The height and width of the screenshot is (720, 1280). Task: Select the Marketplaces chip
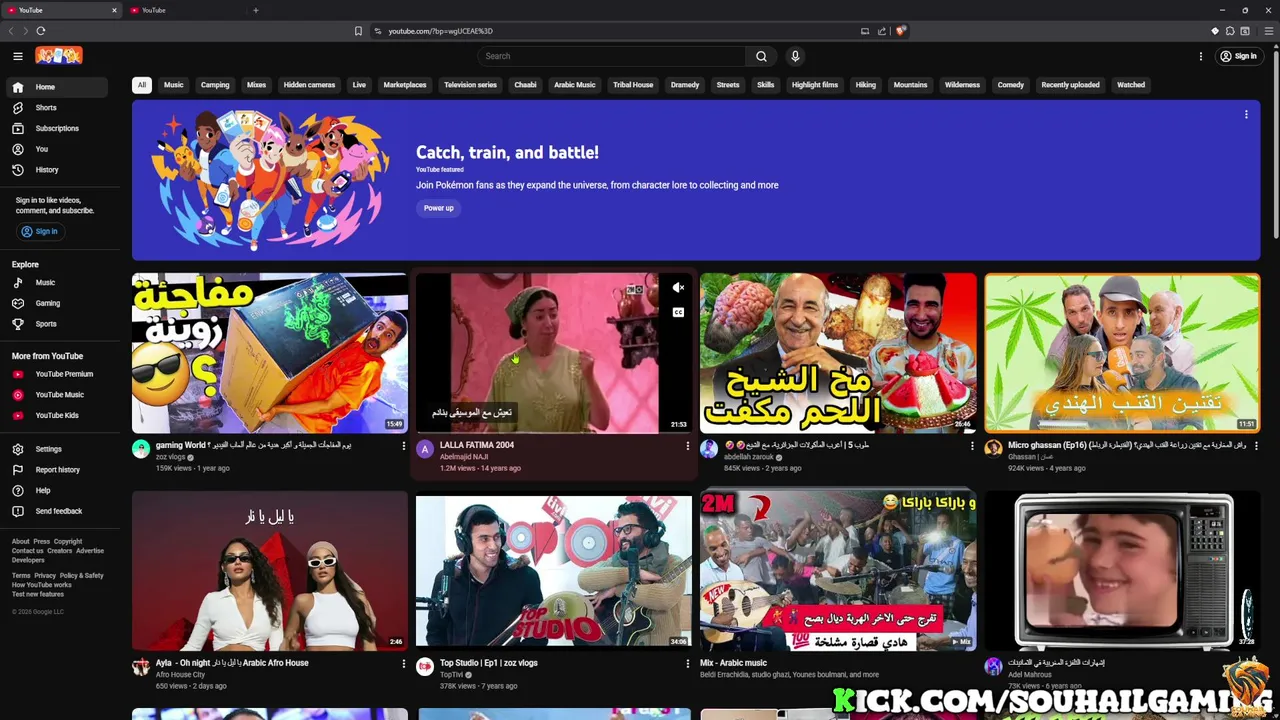(x=405, y=85)
